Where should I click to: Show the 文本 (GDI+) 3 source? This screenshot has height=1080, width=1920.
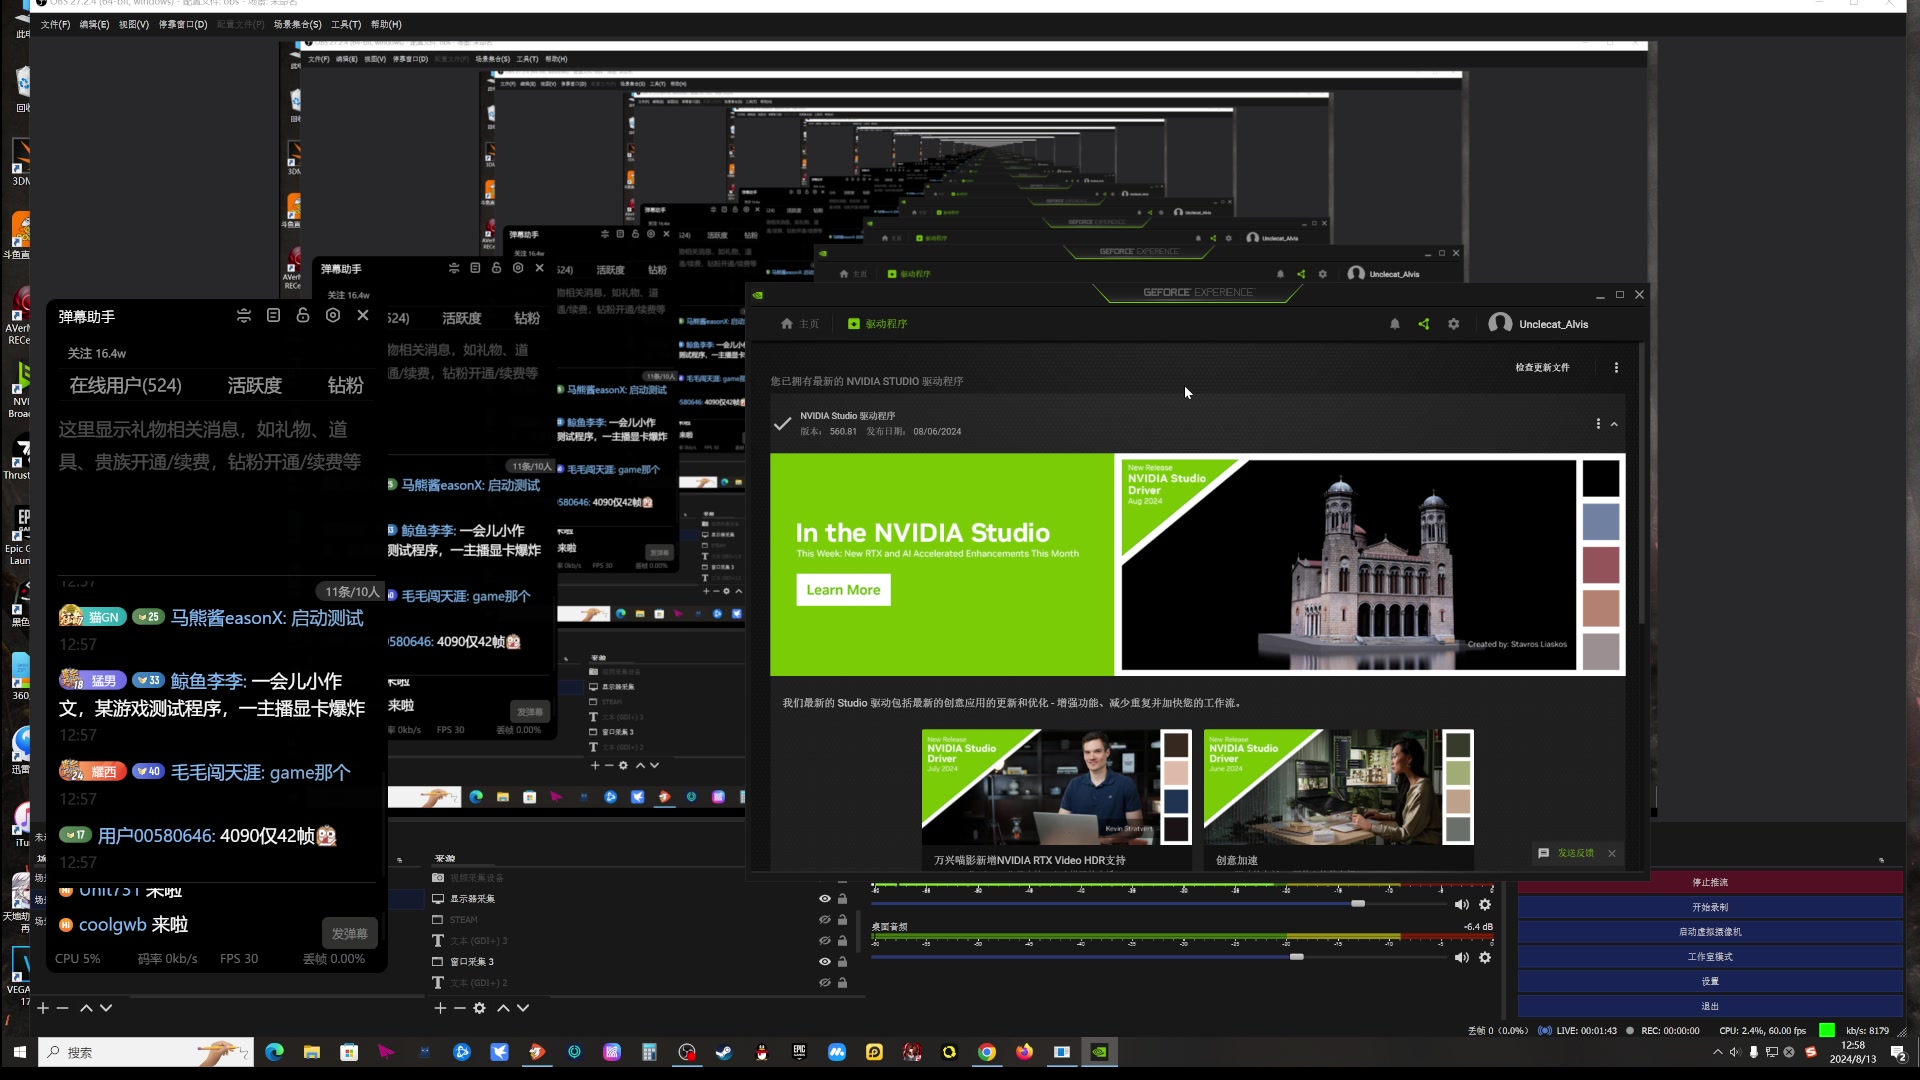click(x=825, y=941)
